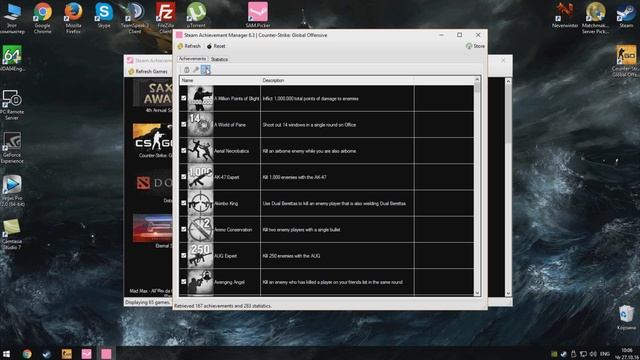Select 'Shoot out 14 windows' description text

pos(309,125)
